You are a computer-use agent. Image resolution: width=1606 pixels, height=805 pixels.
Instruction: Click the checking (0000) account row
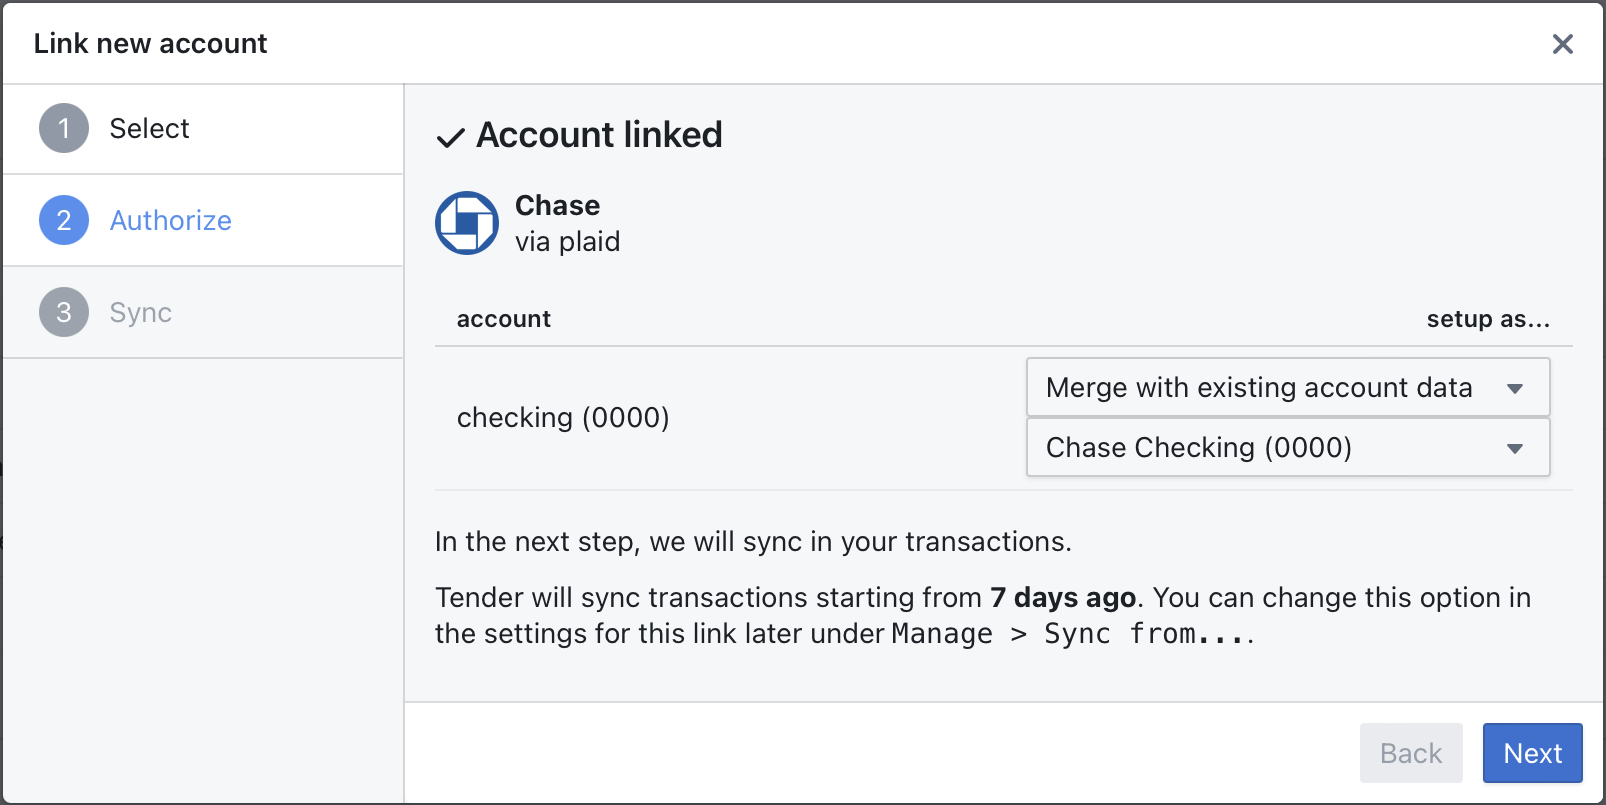pos(563,418)
